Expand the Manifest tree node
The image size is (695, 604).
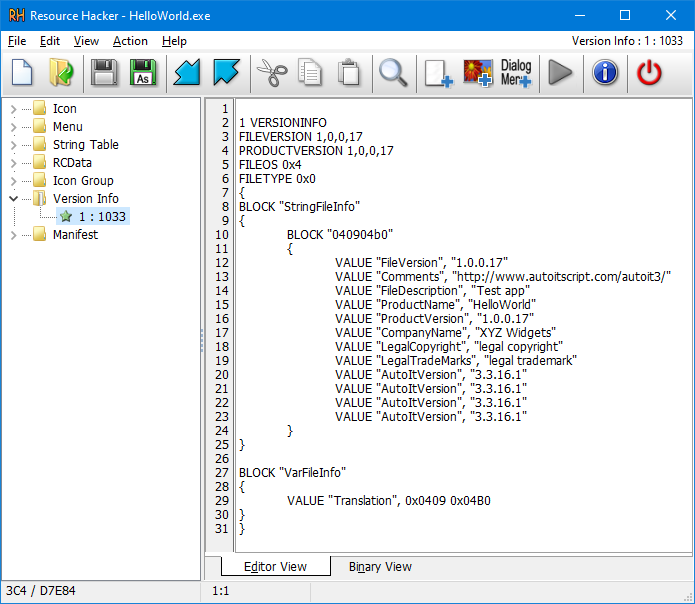[13, 235]
